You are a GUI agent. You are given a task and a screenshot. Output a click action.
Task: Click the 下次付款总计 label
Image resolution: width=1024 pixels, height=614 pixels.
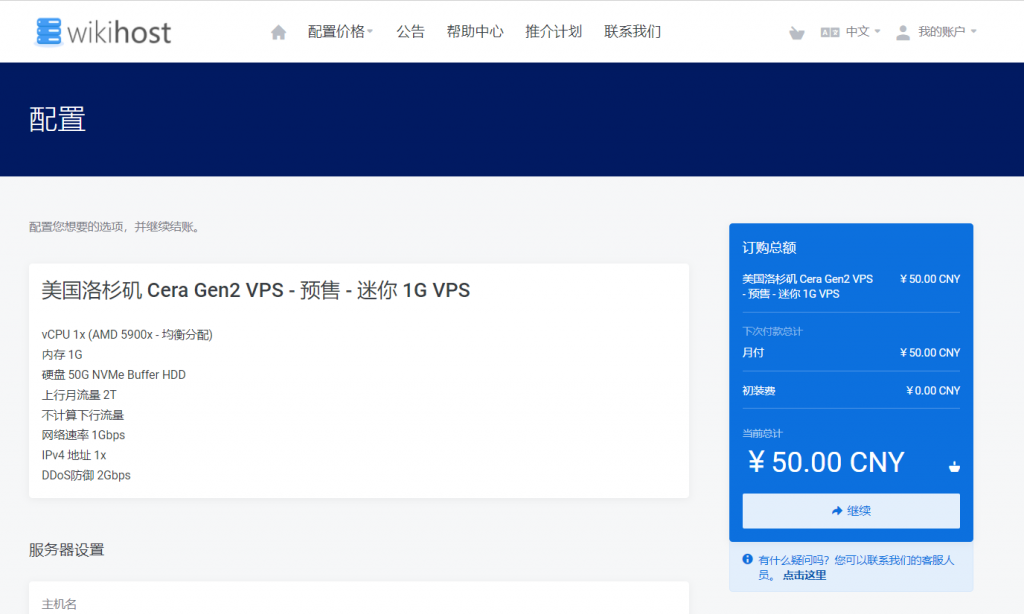click(773, 331)
